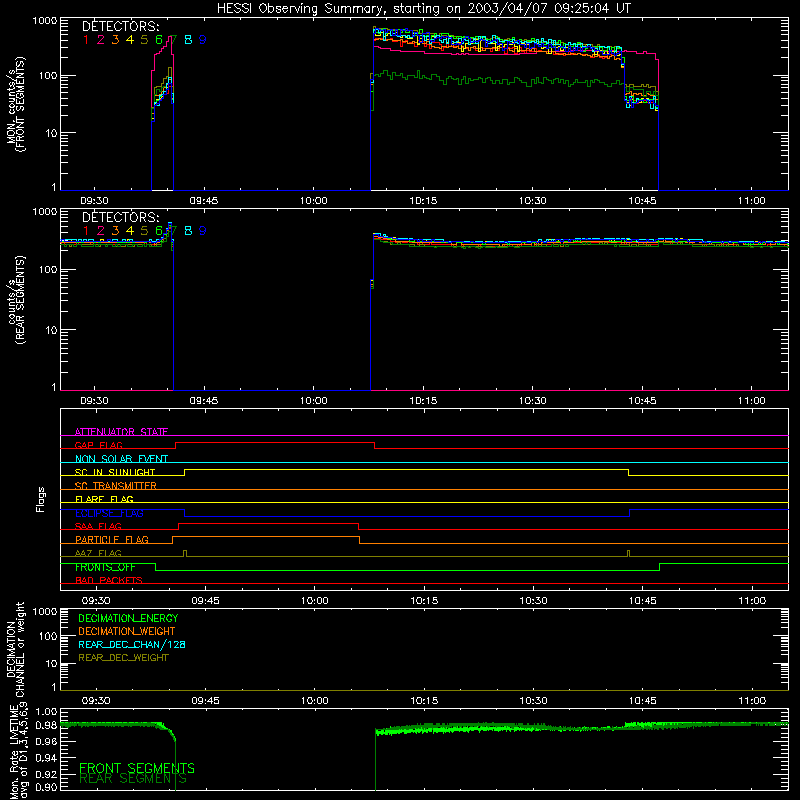Click the REAR_DEC_WEIGHT legend entry
This screenshot has width=800, height=800.
point(123,658)
